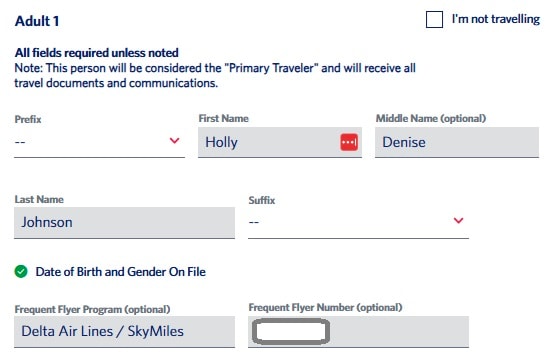Click the red chevron arrow of Prefix
The height and width of the screenshot is (362, 552).
(x=175, y=141)
